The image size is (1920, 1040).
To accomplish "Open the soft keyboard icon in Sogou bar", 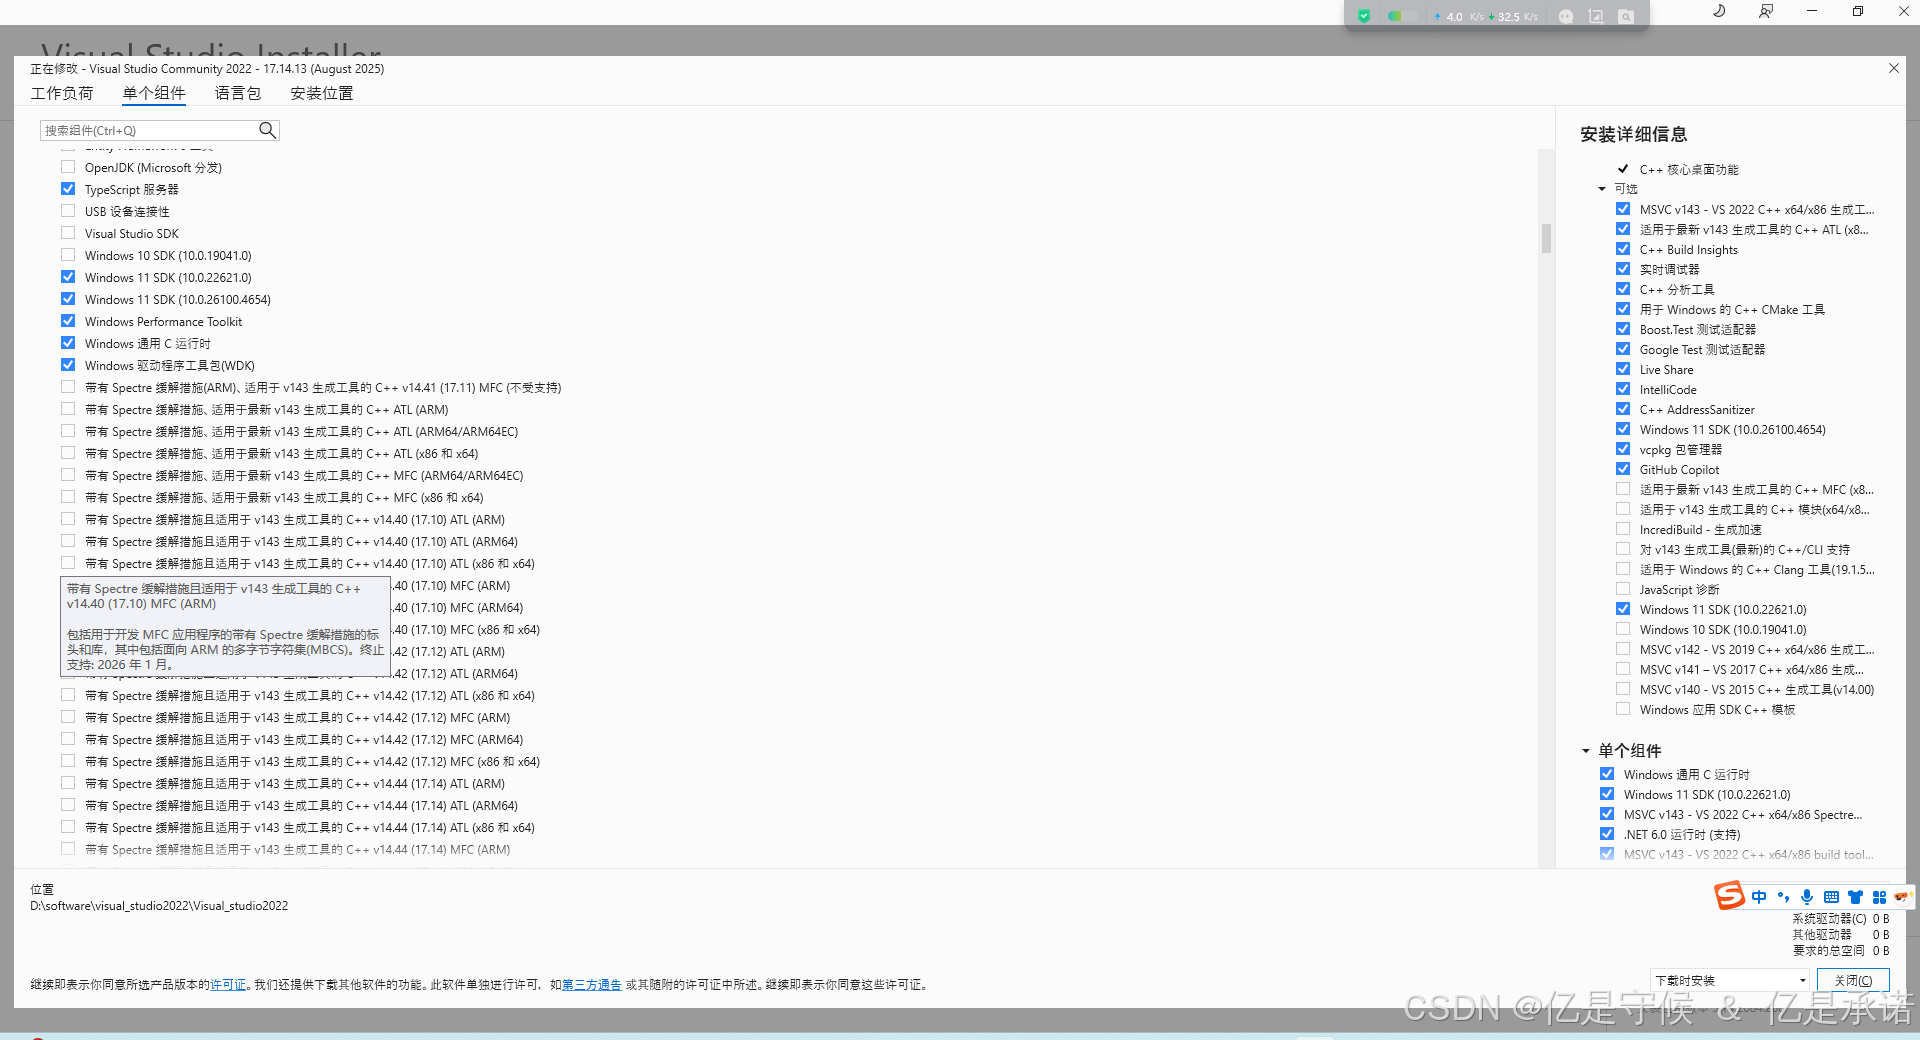I will [x=1831, y=897].
